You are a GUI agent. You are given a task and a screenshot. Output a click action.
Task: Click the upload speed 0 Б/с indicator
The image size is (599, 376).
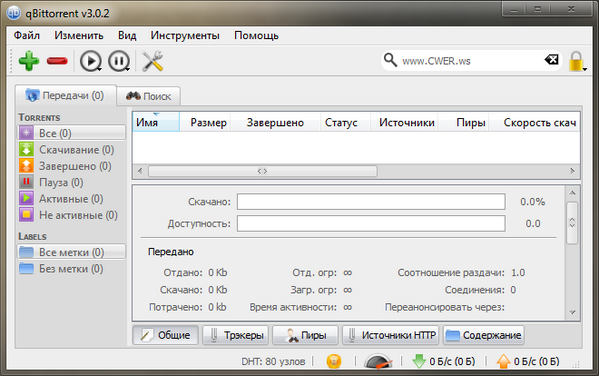528,361
